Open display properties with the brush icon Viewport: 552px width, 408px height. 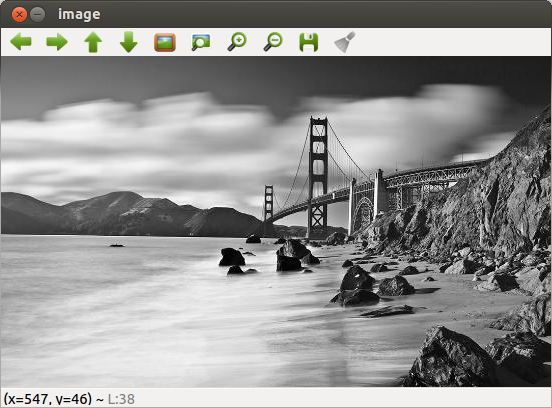pos(345,42)
